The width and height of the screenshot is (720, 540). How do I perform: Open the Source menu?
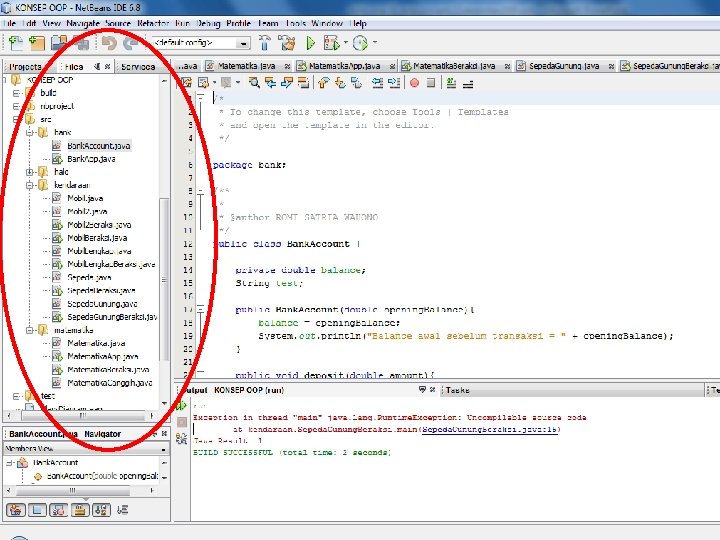coord(118,23)
